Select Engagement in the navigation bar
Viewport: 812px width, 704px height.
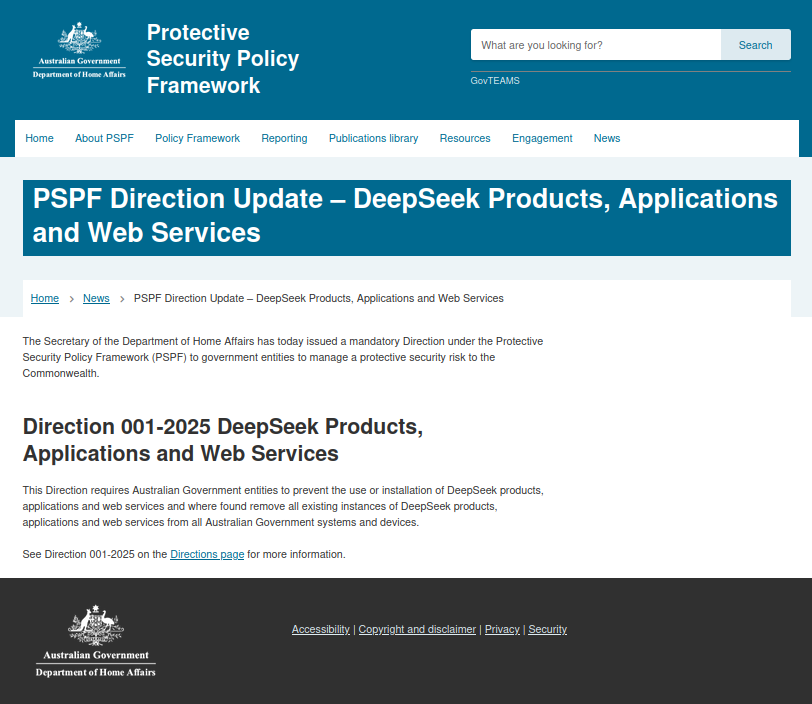(542, 138)
